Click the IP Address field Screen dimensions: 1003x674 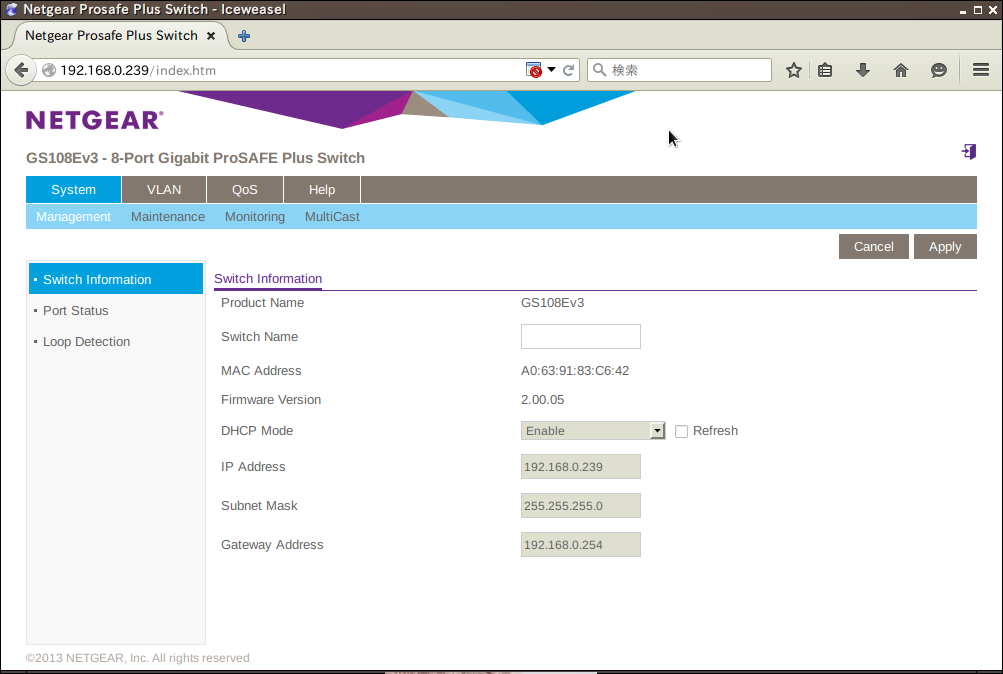(580, 467)
